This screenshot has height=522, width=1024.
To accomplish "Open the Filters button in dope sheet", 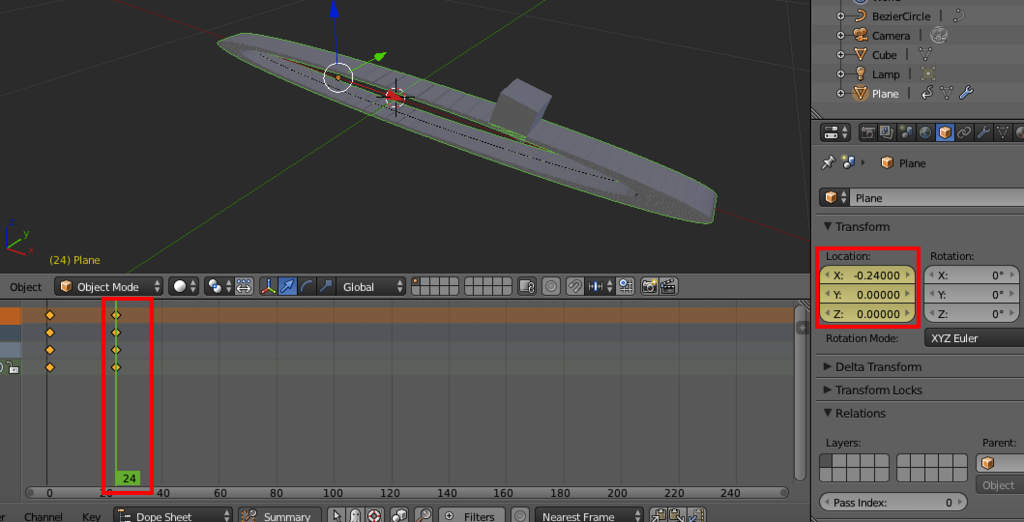I will click(x=471, y=517).
